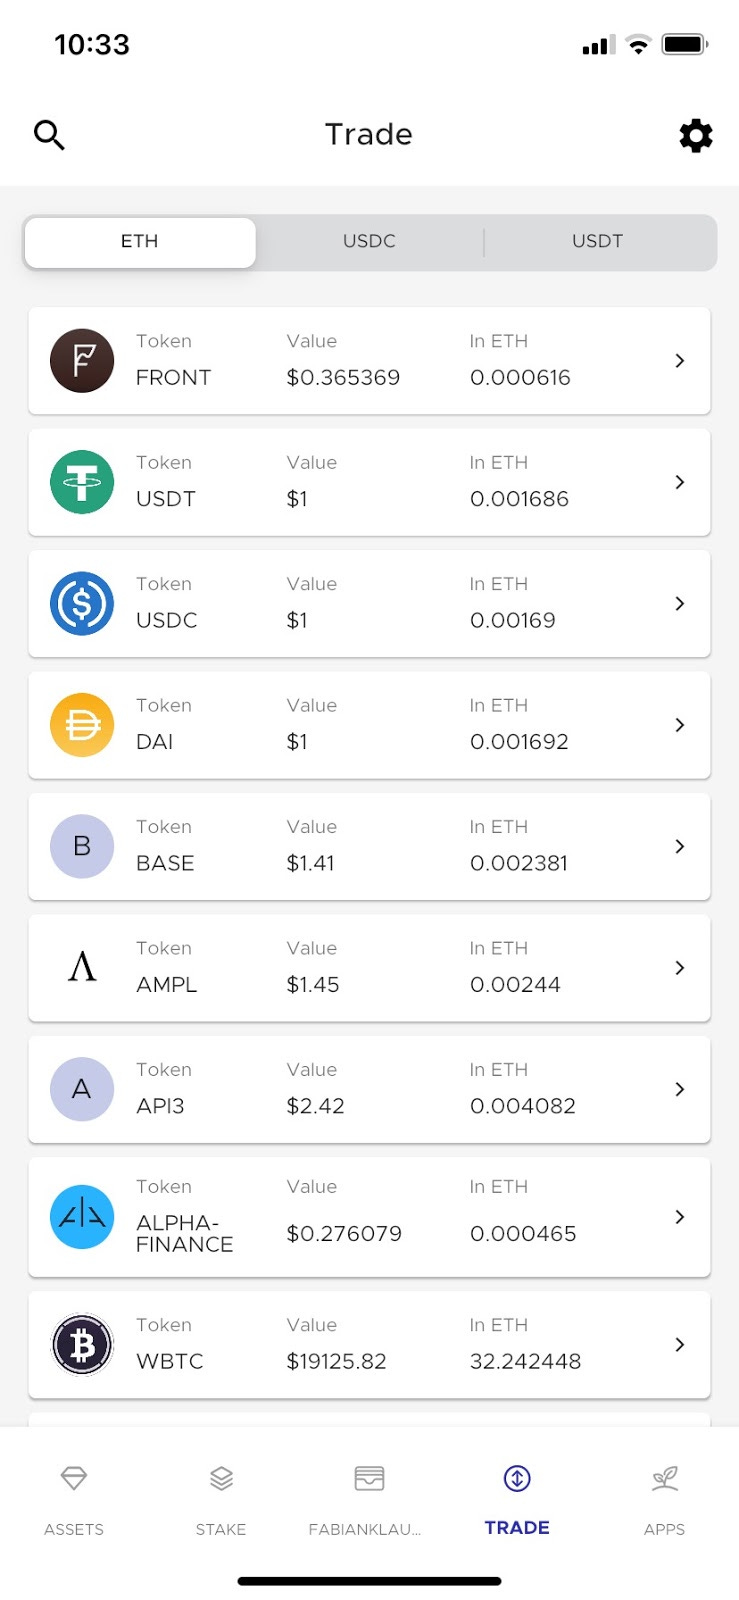Tap the $0.365369 value
The image size is (739, 1600).
343,378
